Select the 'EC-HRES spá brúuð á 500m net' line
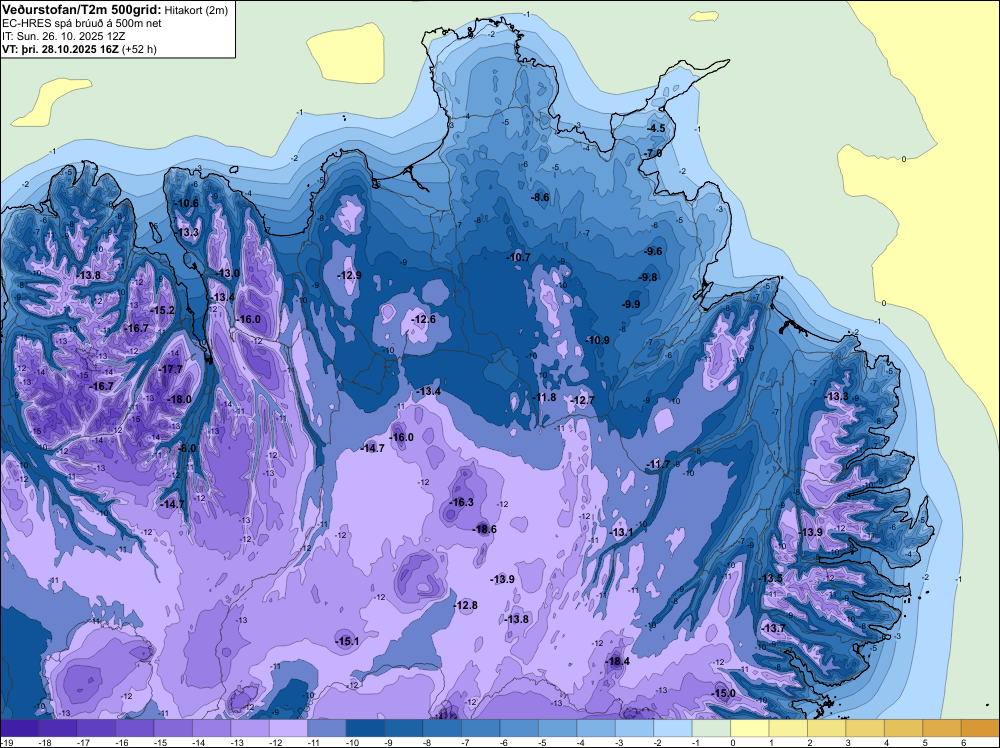The image size is (1000, 748). pyautogui.click(x=82, y=23)
